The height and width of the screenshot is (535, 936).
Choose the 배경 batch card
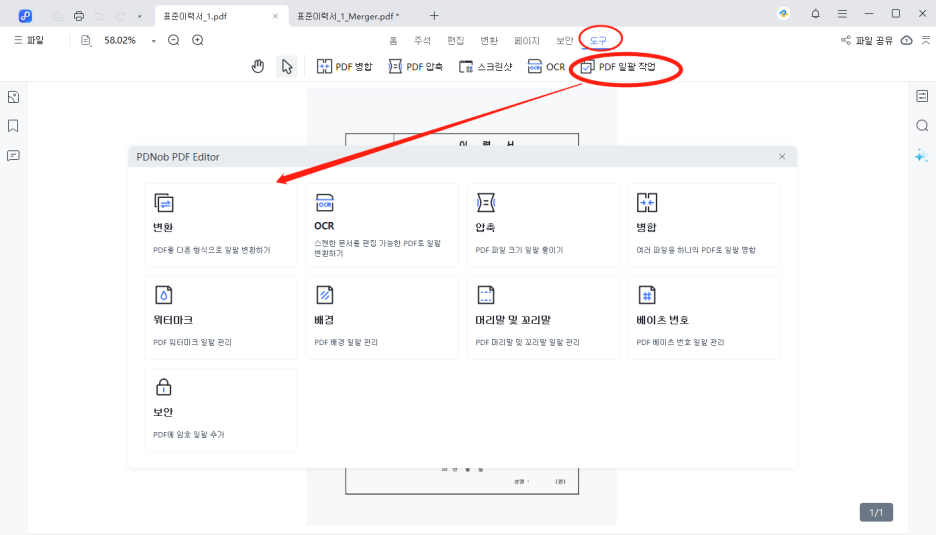pos(382,318)
